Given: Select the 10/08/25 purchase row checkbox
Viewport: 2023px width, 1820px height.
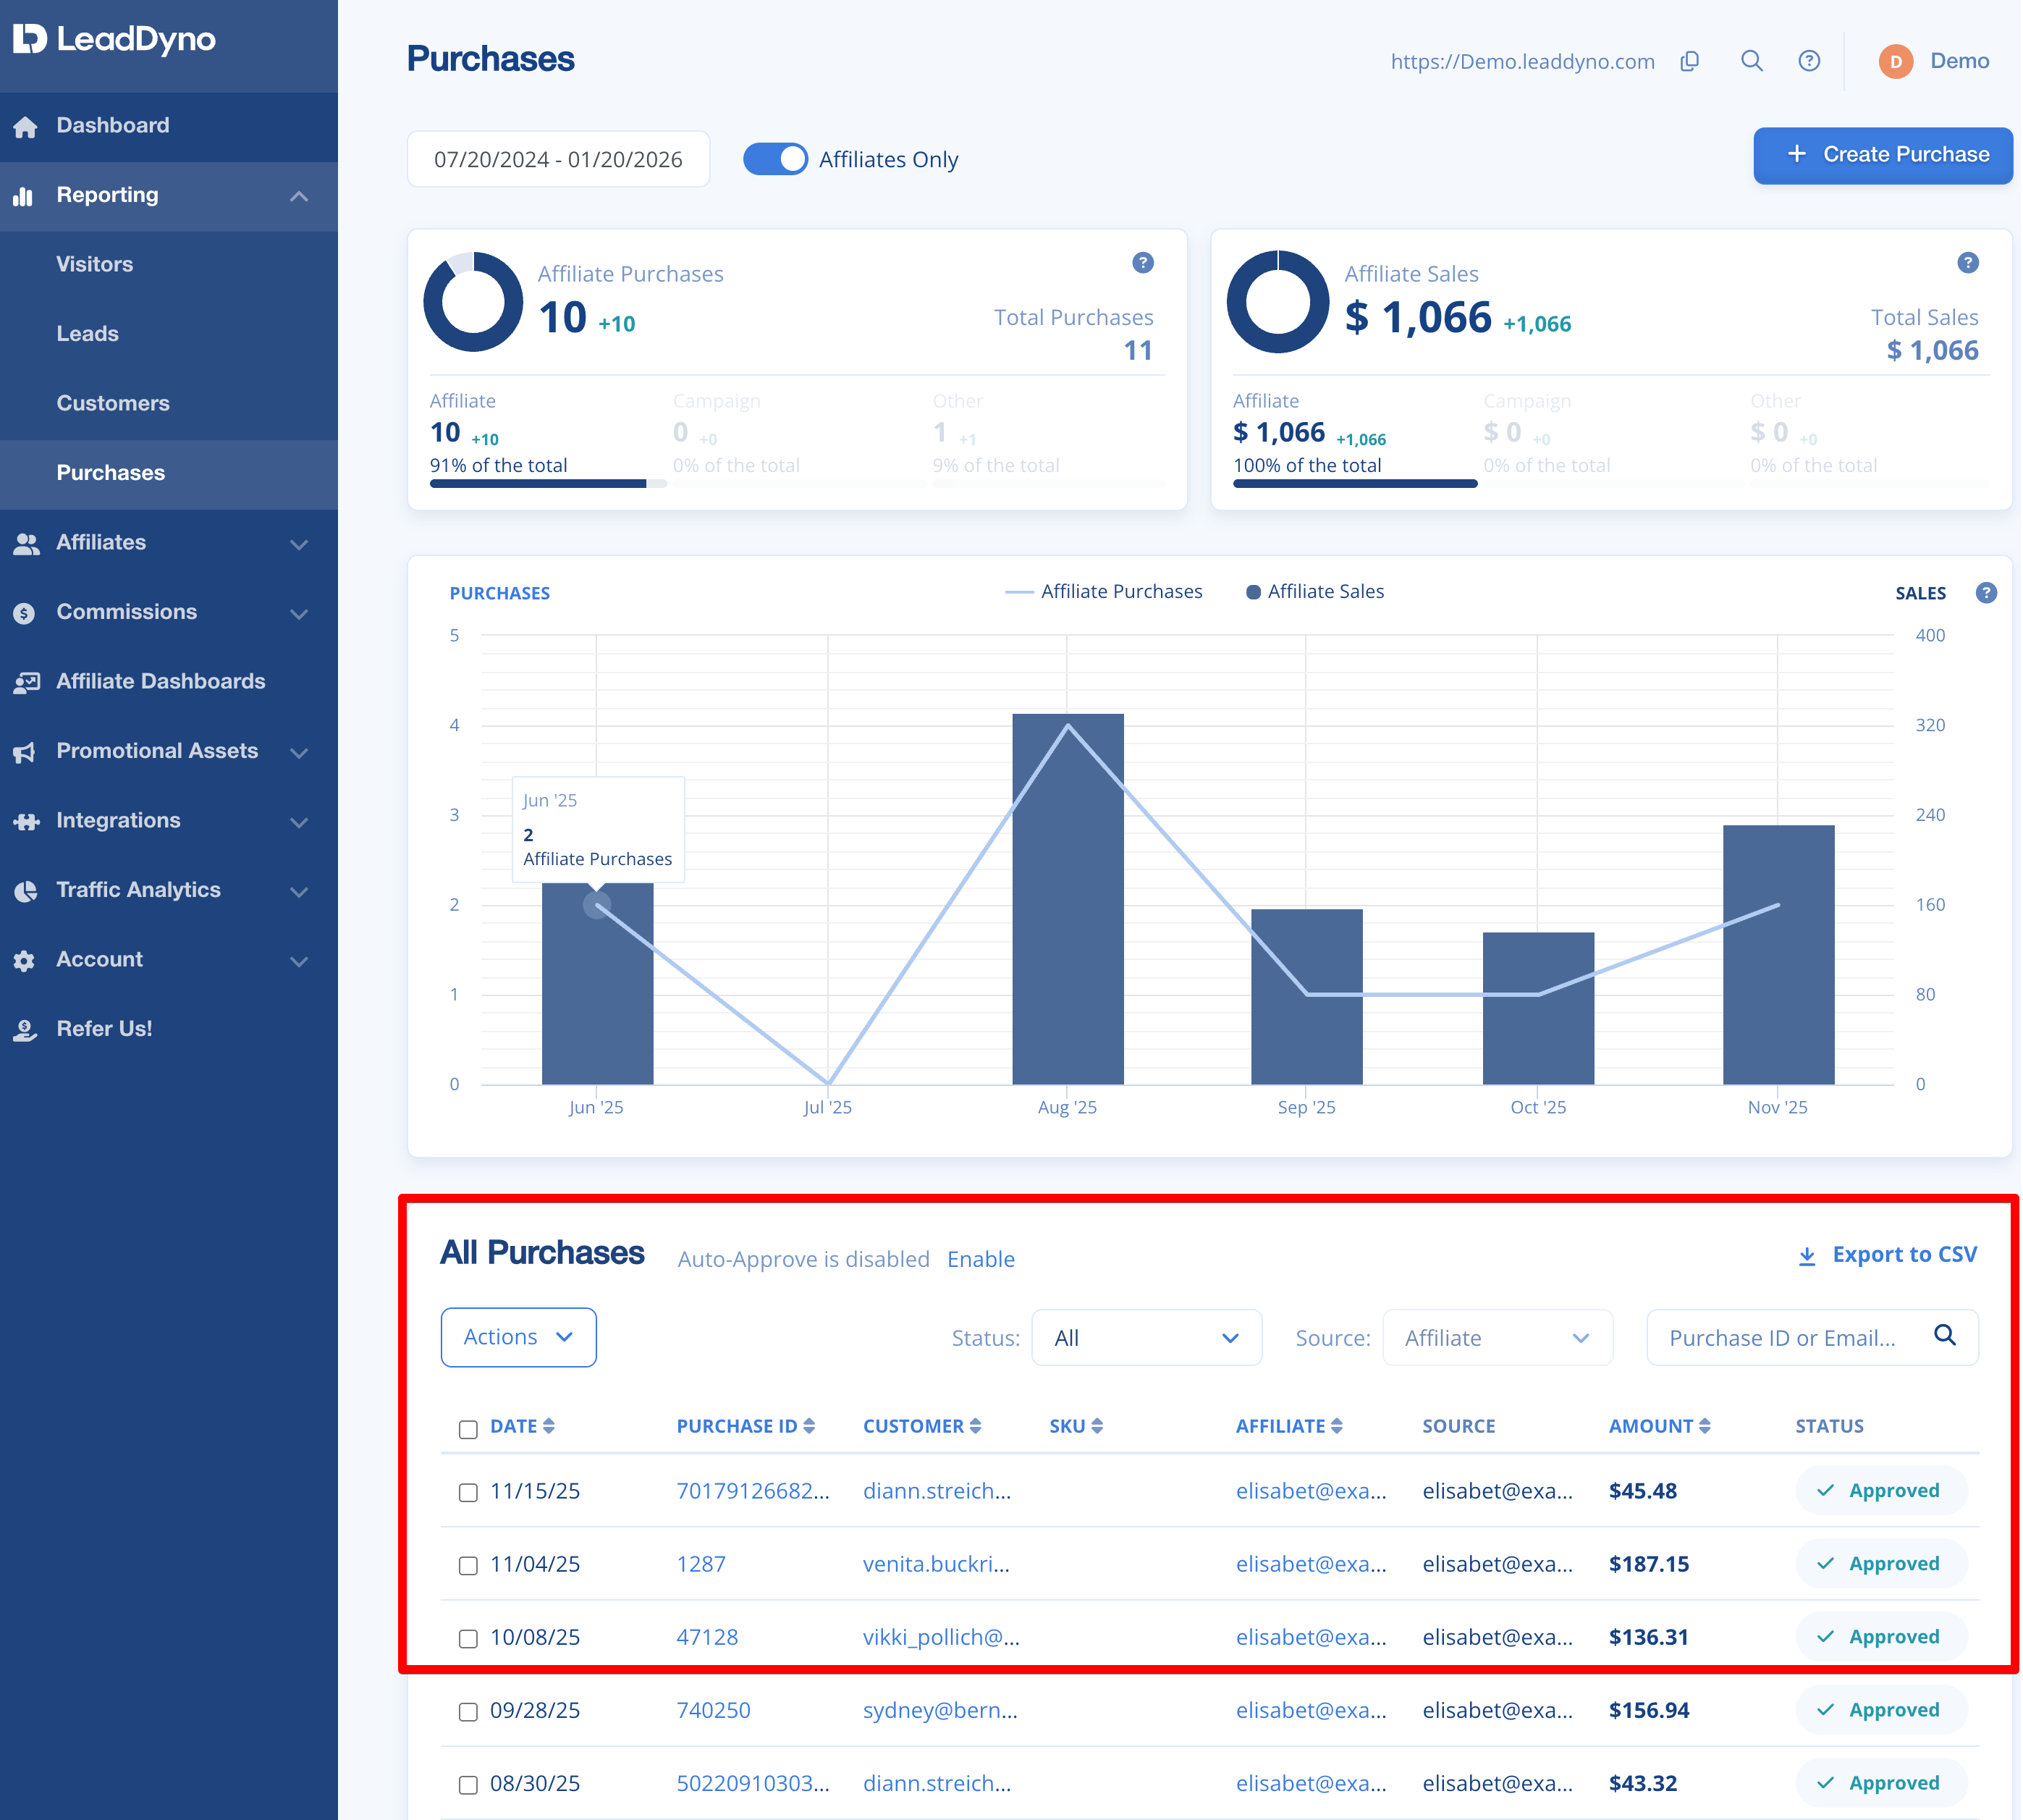Looking at the screenshot, I should [468, 1638].
